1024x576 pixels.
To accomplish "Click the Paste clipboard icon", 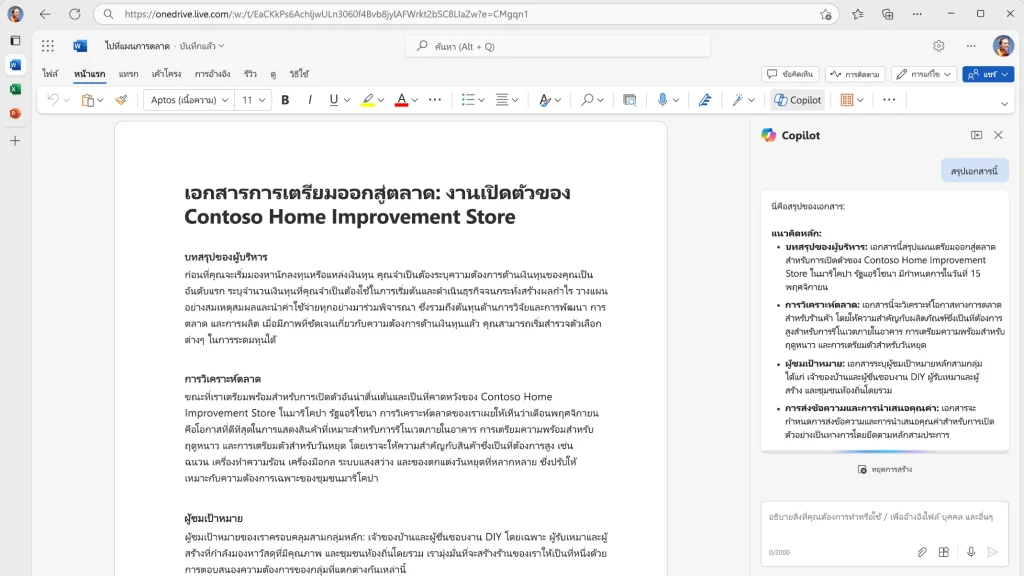I will [x=88, y=100].
